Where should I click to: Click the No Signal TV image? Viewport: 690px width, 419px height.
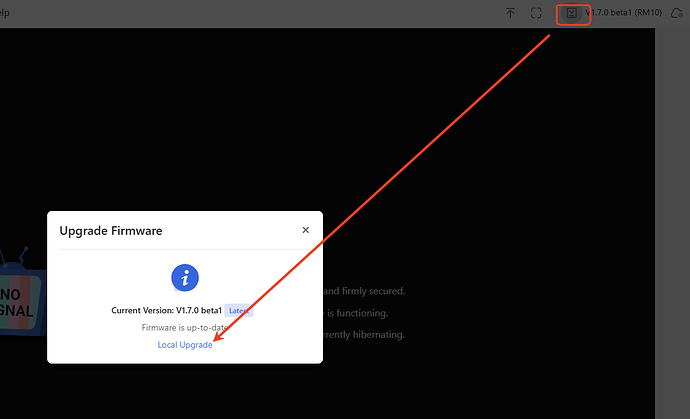(x=22, y=292)
